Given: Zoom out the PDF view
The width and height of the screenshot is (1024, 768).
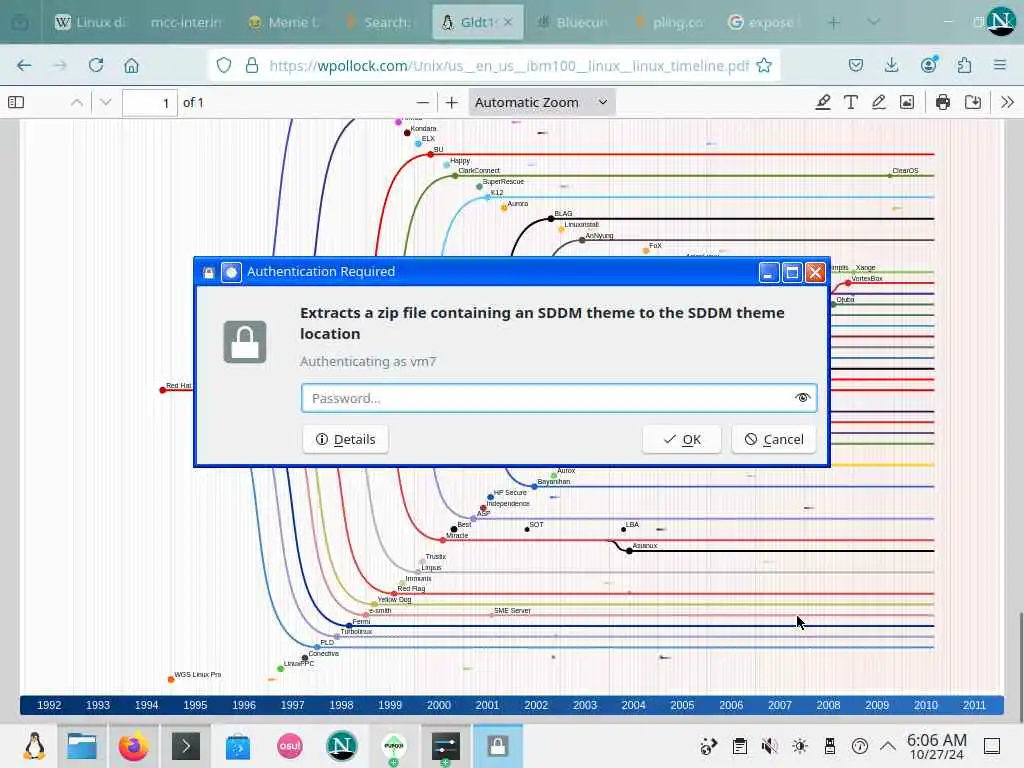Looking at the screenshot, I should tap(423, 103).
